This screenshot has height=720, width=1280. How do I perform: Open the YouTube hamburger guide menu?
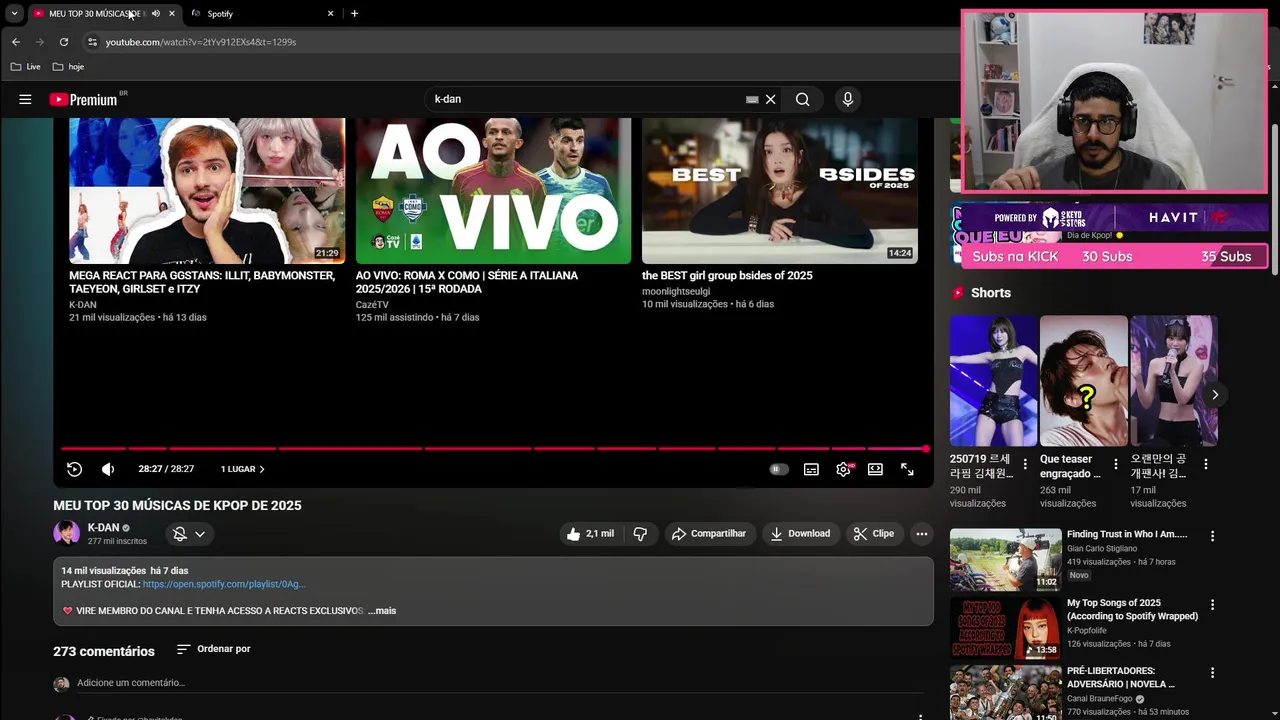coord(25,99)
